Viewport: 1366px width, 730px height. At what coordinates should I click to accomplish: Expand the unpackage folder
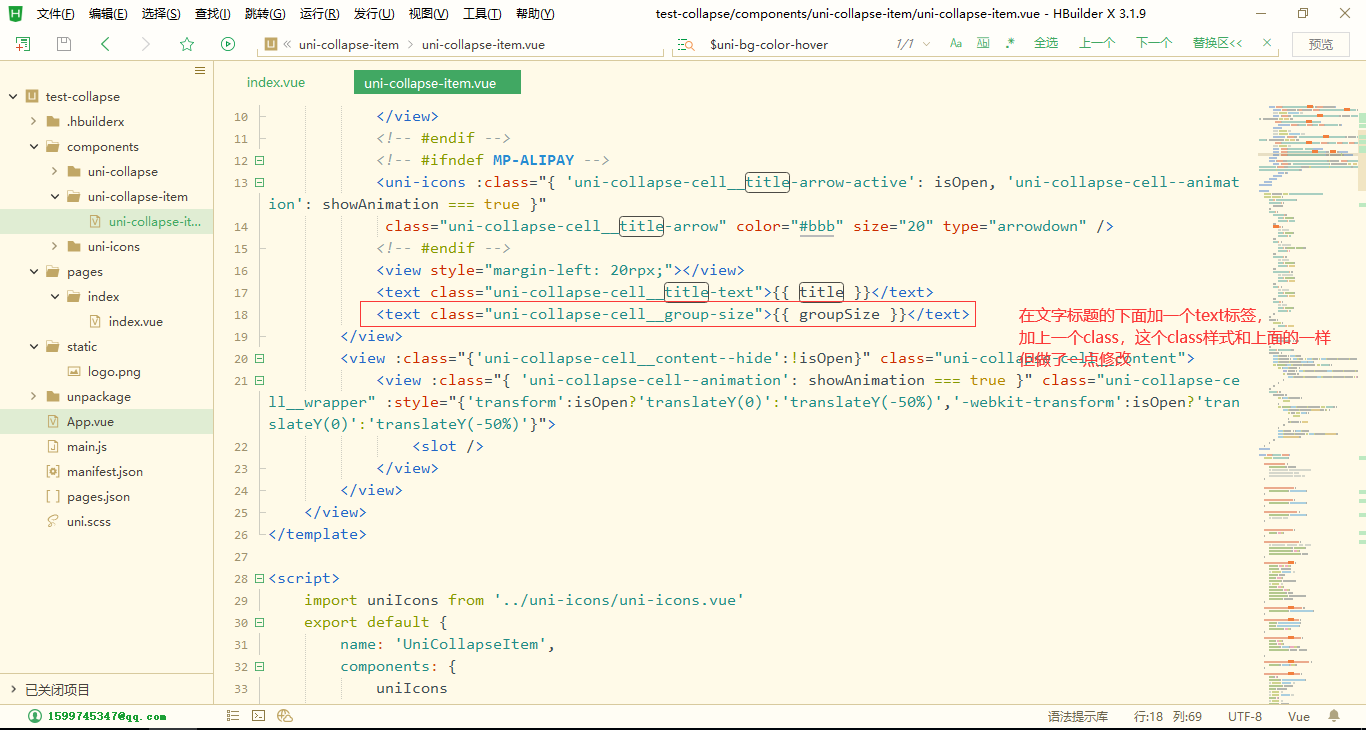pos(31,396)
